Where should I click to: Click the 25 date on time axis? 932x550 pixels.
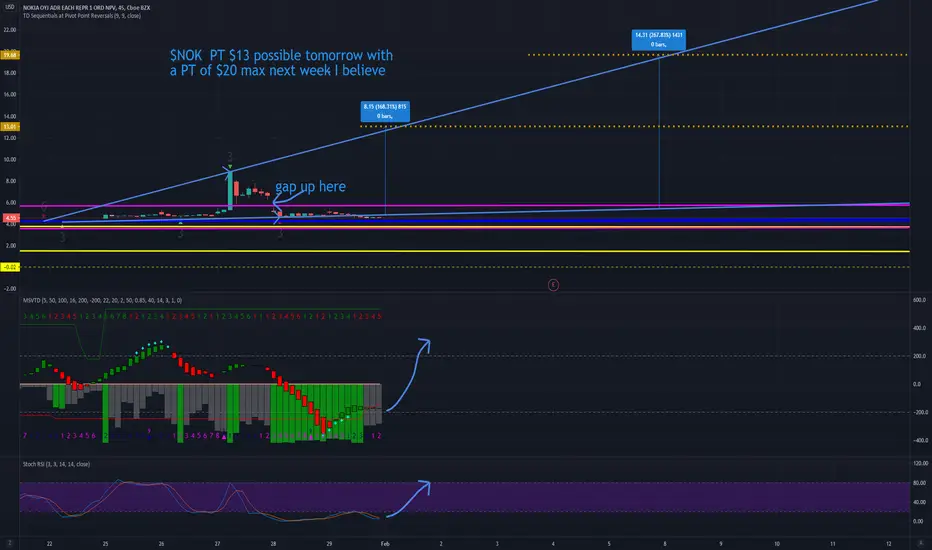click(x=105, y=543)
